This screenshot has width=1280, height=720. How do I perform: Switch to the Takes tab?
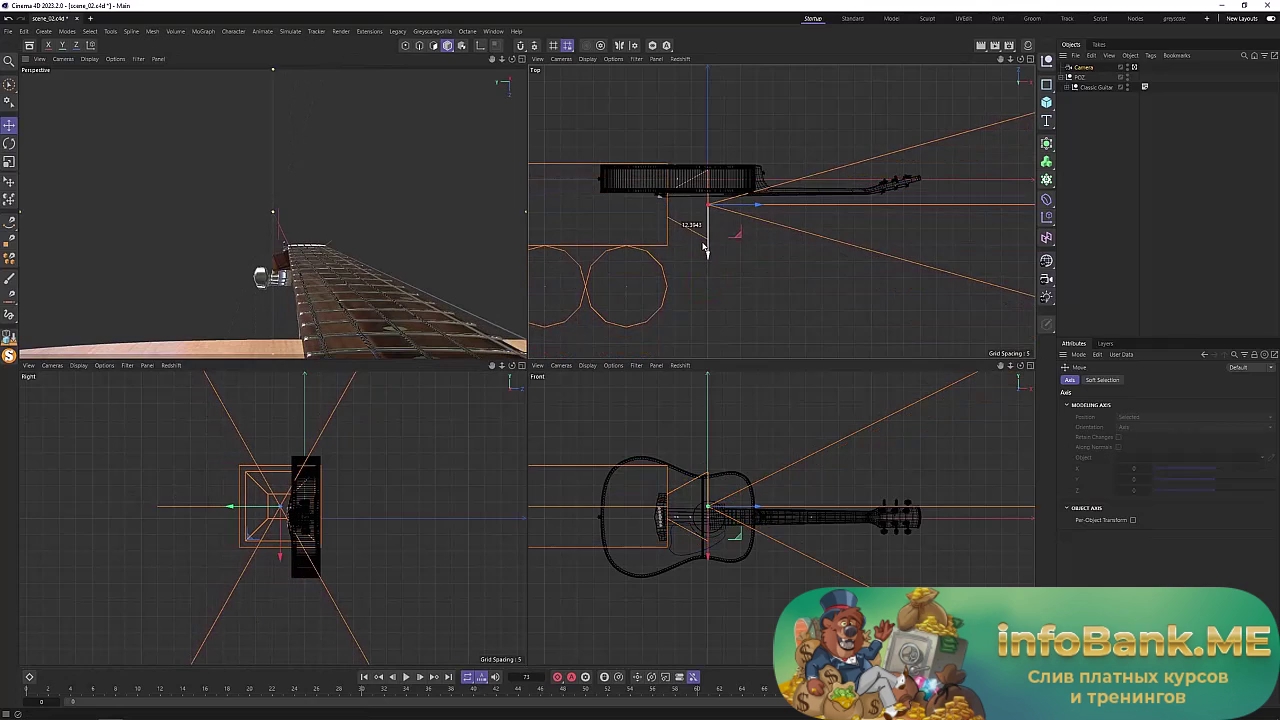[x=1099, y=44]
